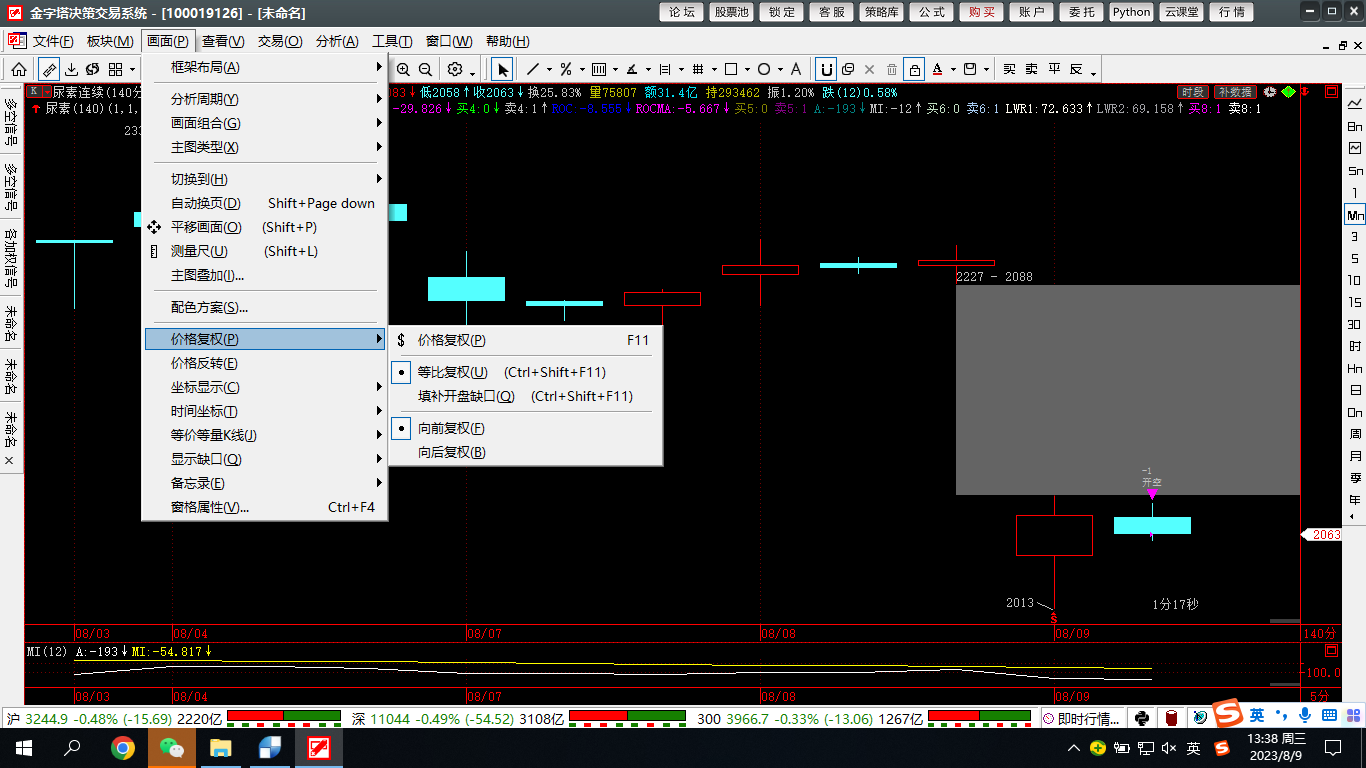Select the arrow pointer tool
This screenshot has width=1366, height=768.
point(502,69)
